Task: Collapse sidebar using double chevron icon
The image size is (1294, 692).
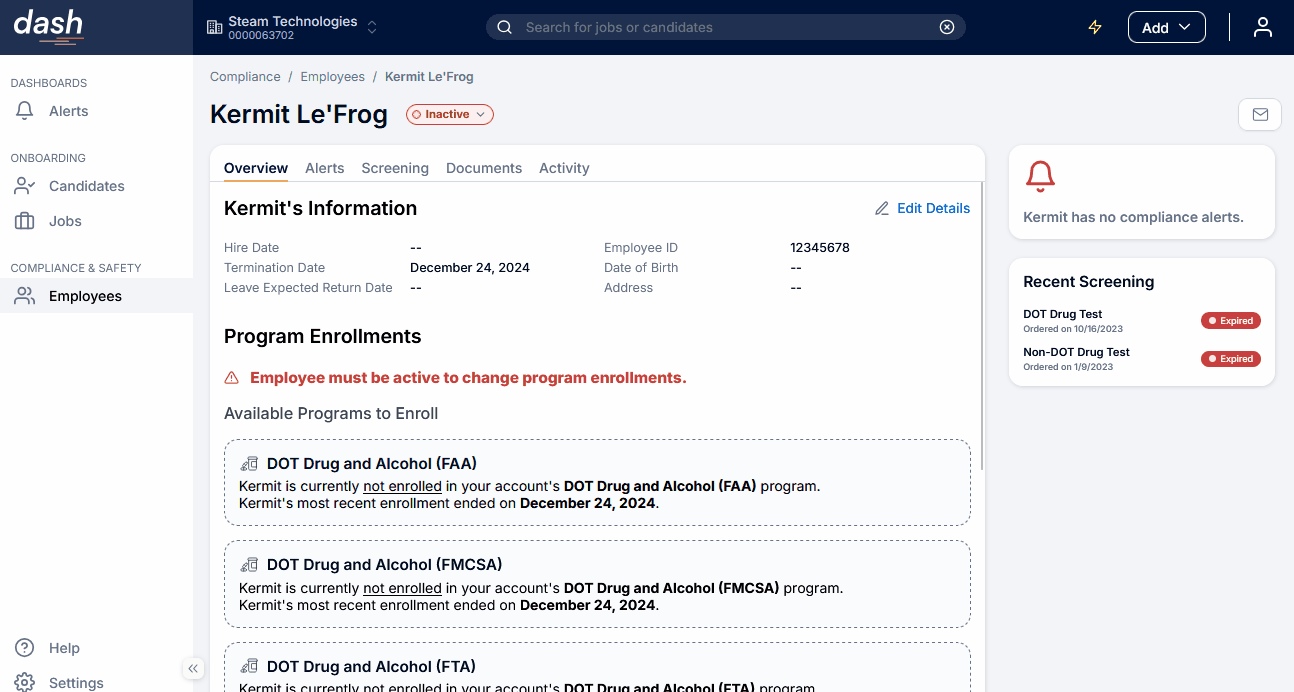Action: pyautogui.click(x=193, y=668)
